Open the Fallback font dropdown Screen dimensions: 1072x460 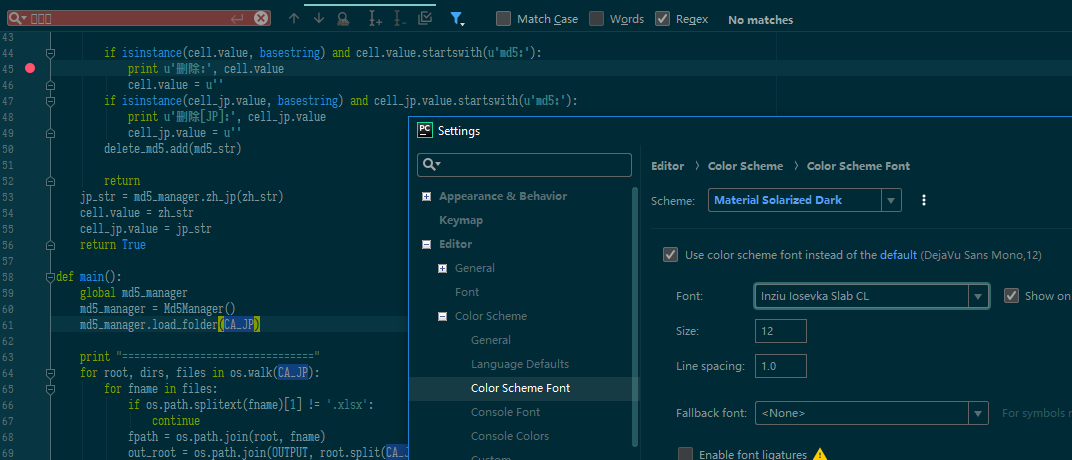coord(978,413)
